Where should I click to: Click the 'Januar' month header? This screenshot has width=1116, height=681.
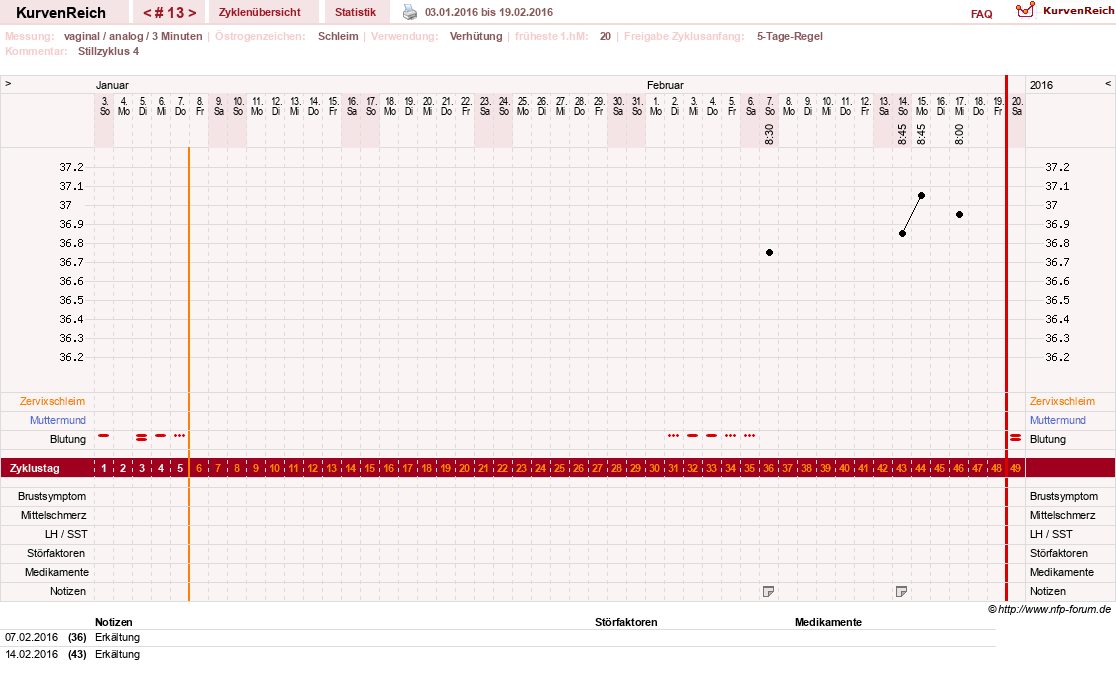(x=112, y=85)
